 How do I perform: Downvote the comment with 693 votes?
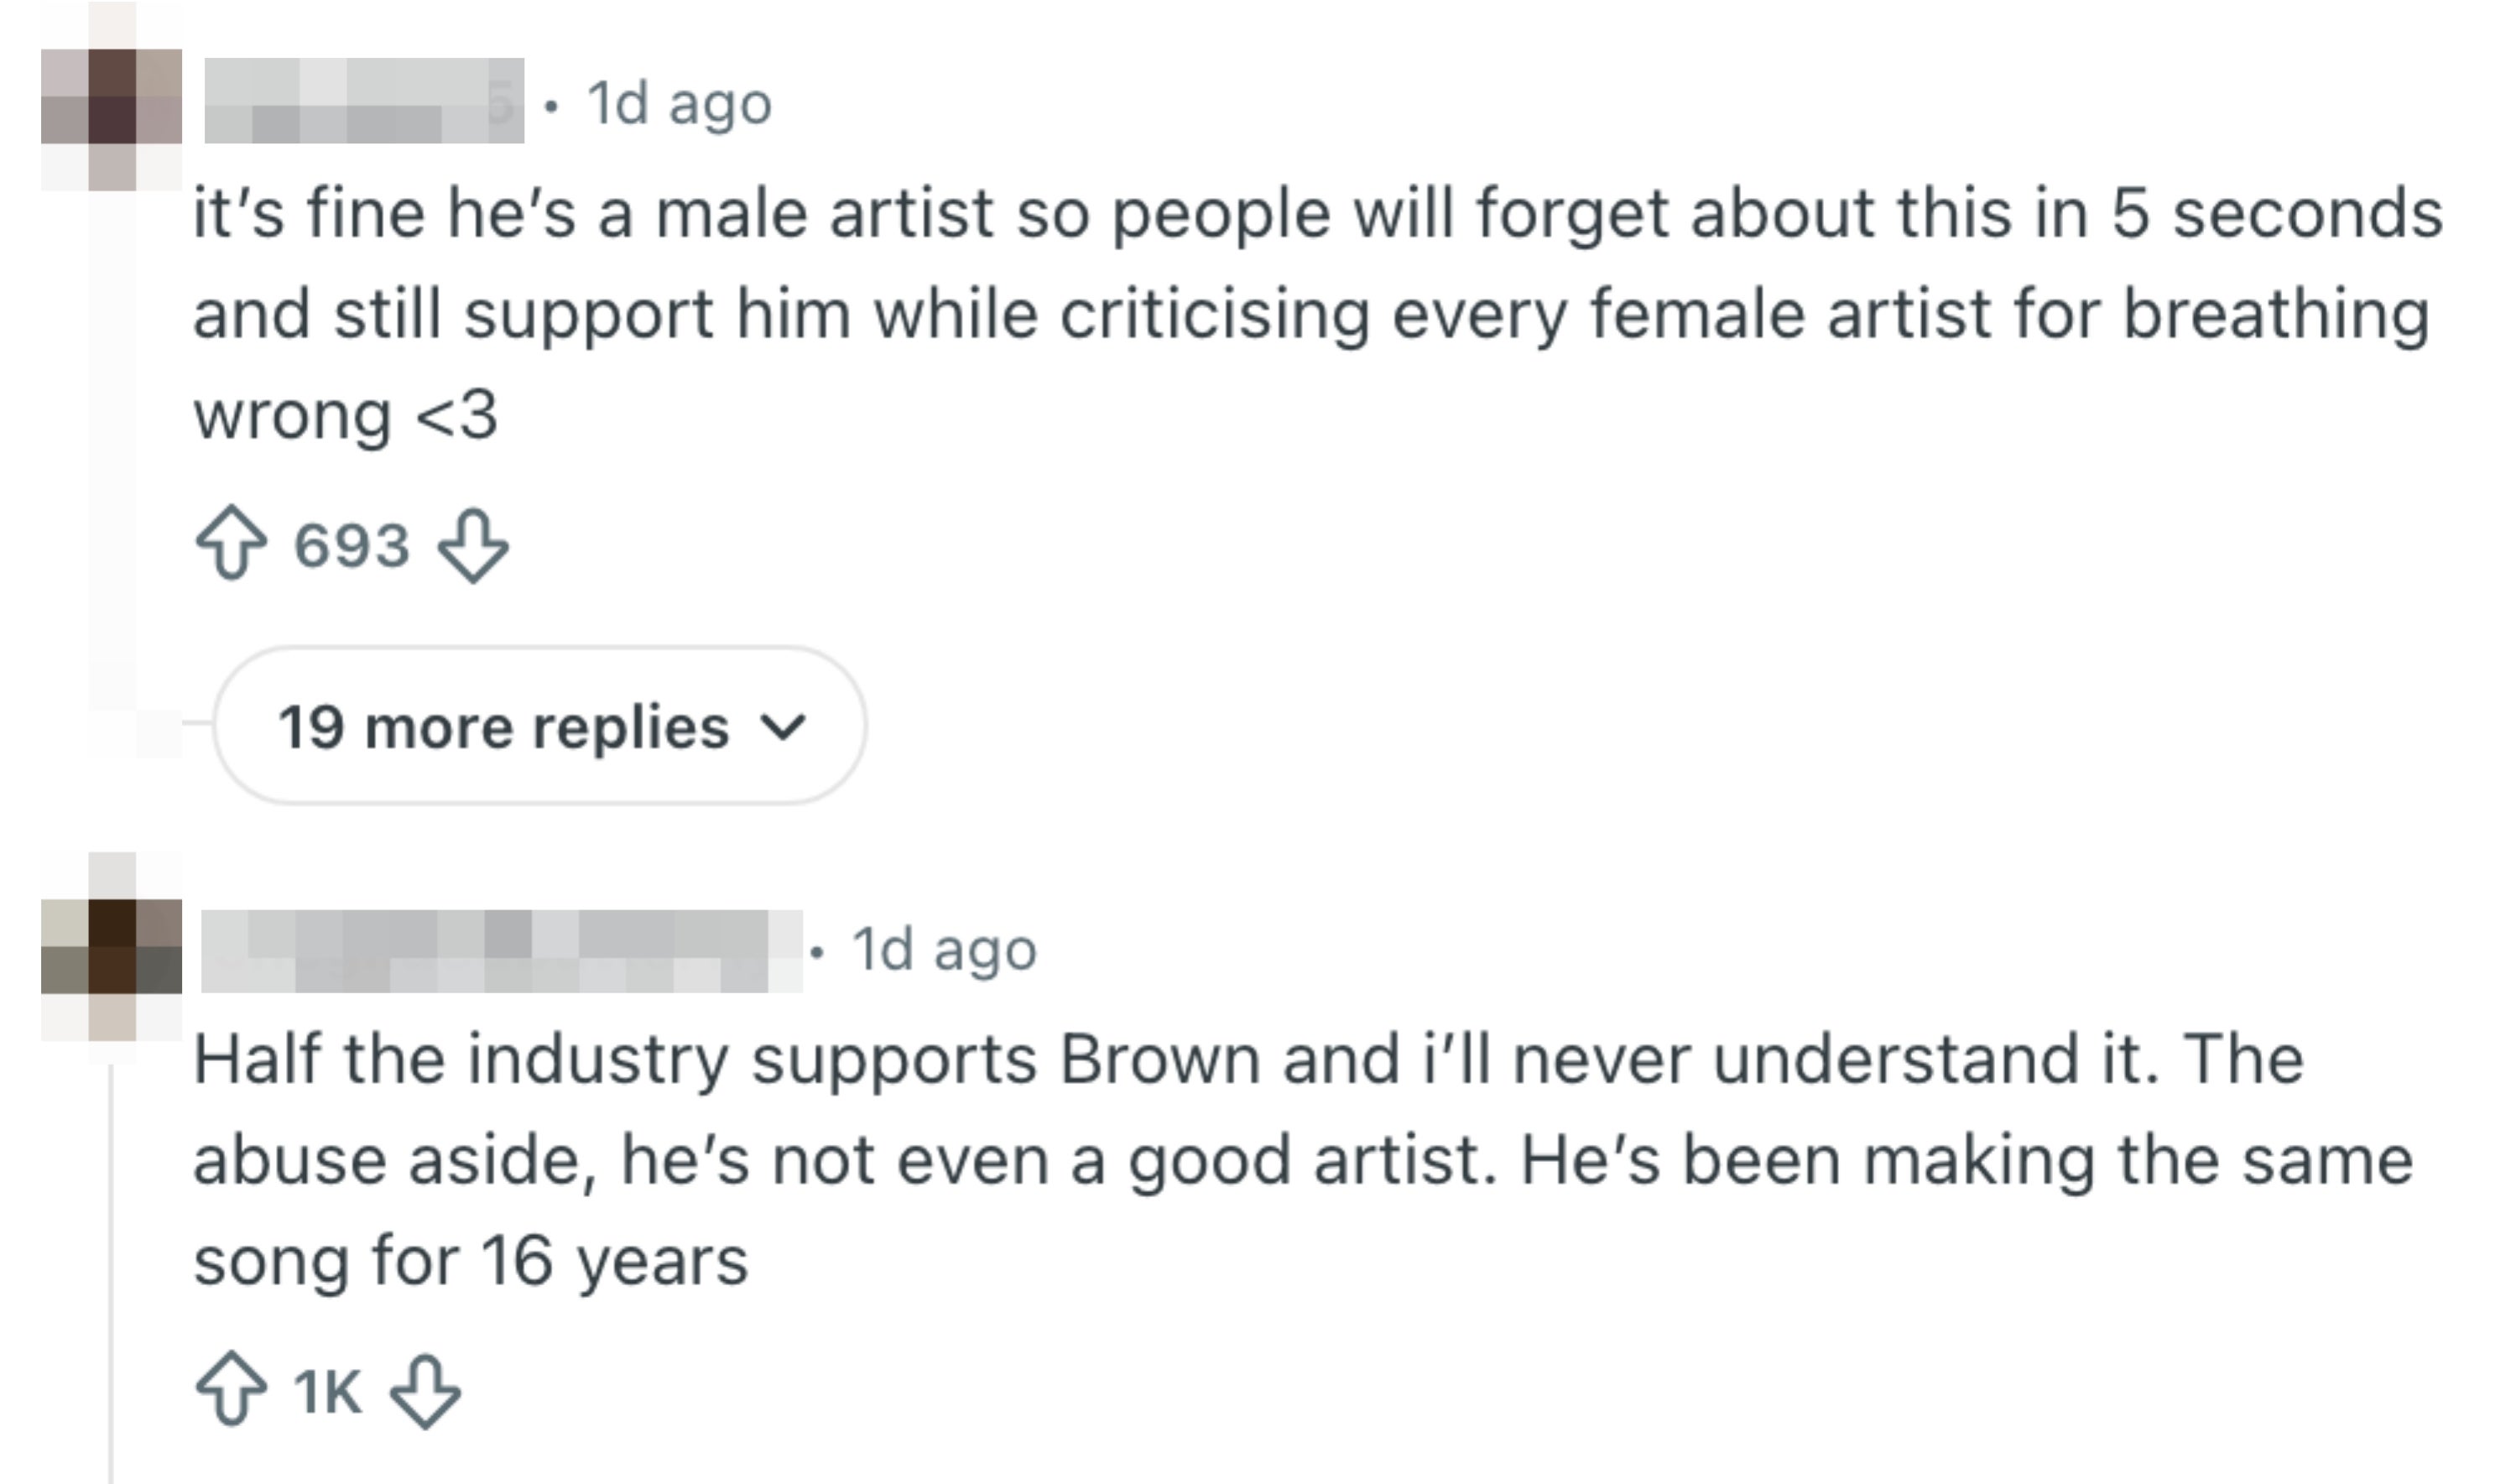[473, 545]
